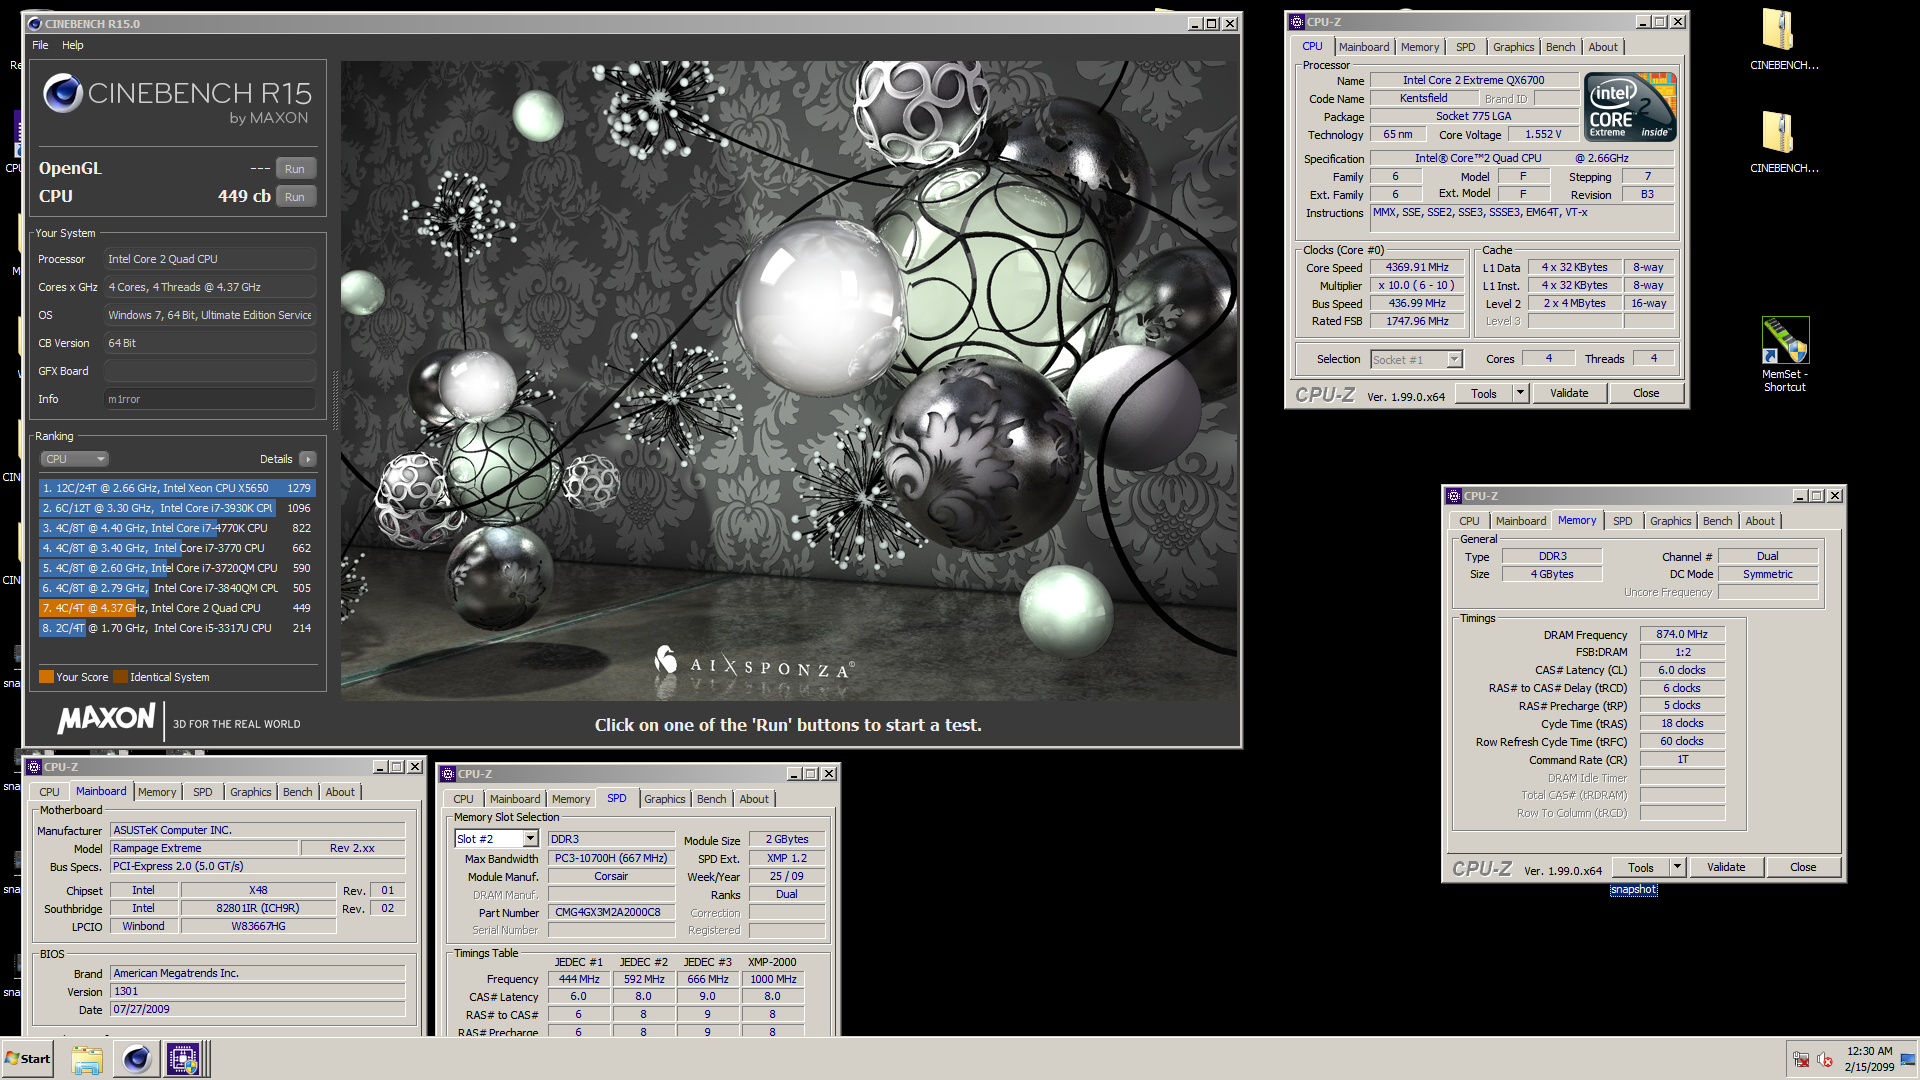The width and height of the screenshot is (1920, 1080).
Task: Open the ranking CPU dropdown in Cinebench
Action: pyautogui.click(x=75, y=459)
